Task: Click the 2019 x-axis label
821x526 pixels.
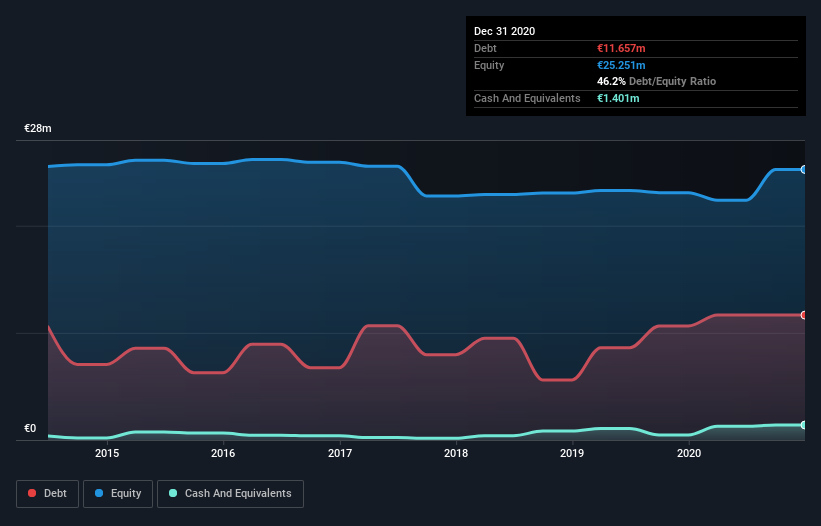Action: pyautogui.click(x=572, y=453)
